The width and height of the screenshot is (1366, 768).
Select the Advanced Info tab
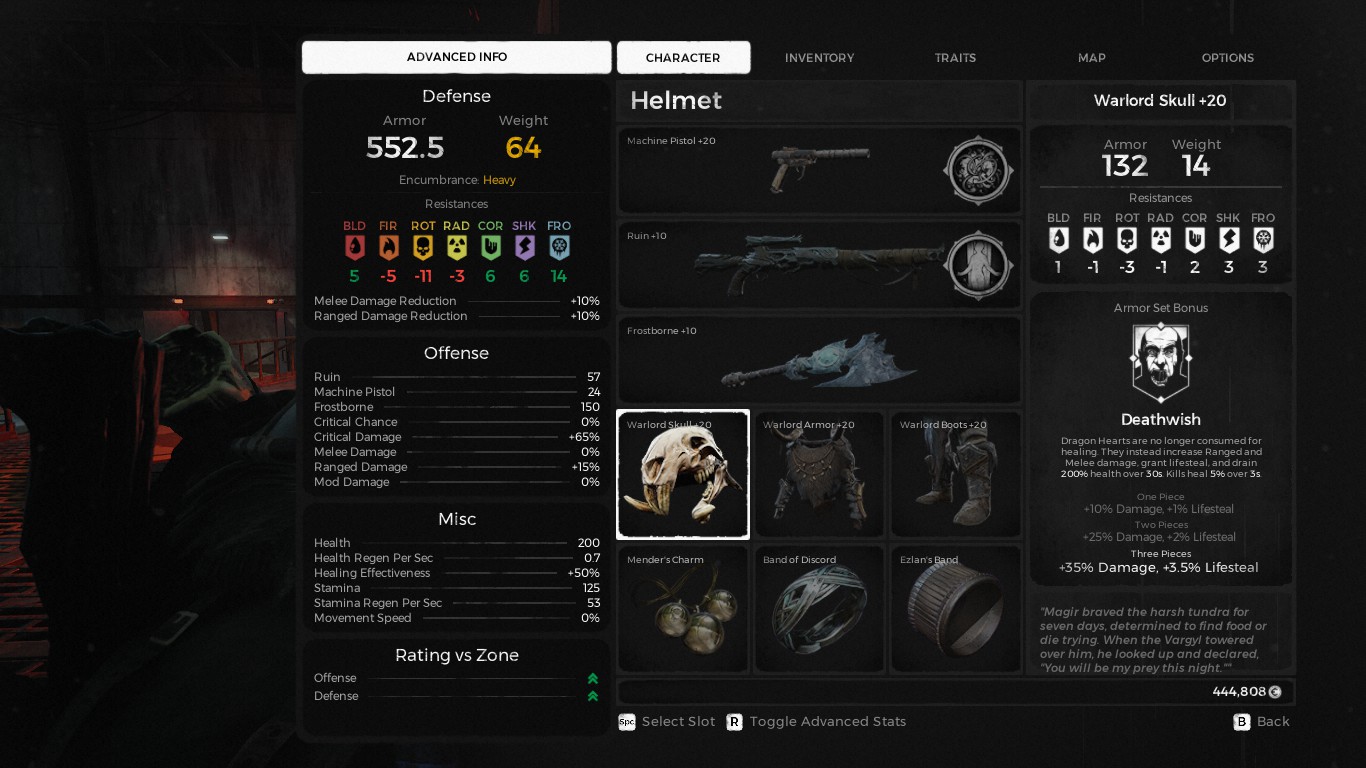tap(457, 57)
